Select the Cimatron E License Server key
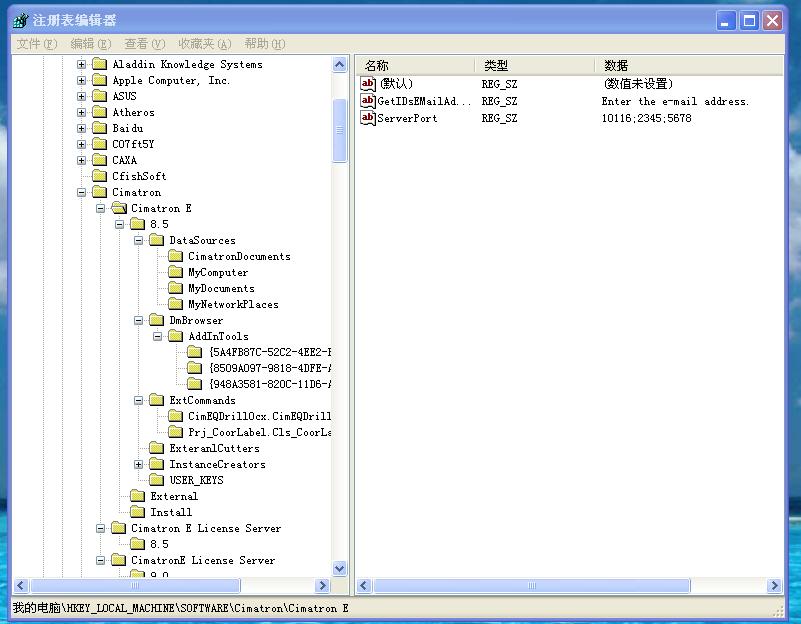801x624 pixels. [x=206, y=528]
